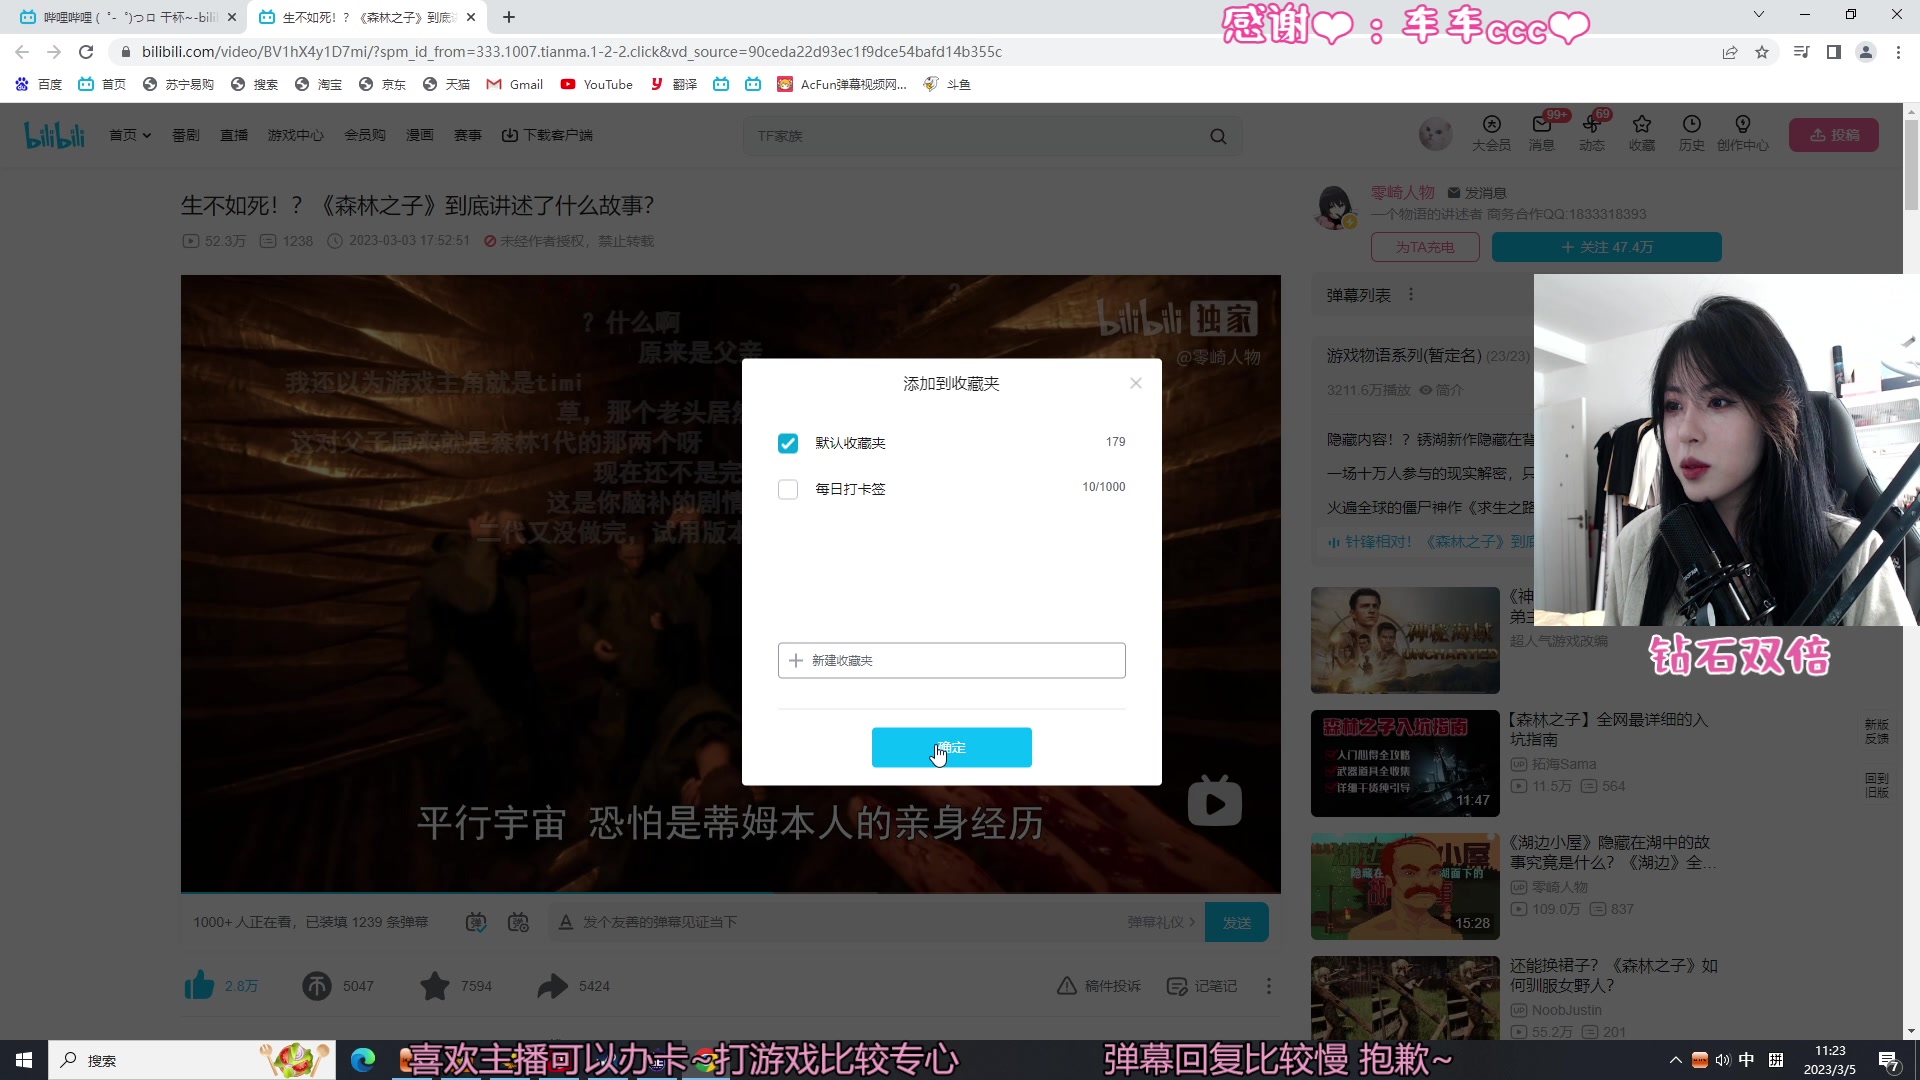Open the 漫画 nav item
The width and height of the screenshot is (1920, 1080).
420,135
